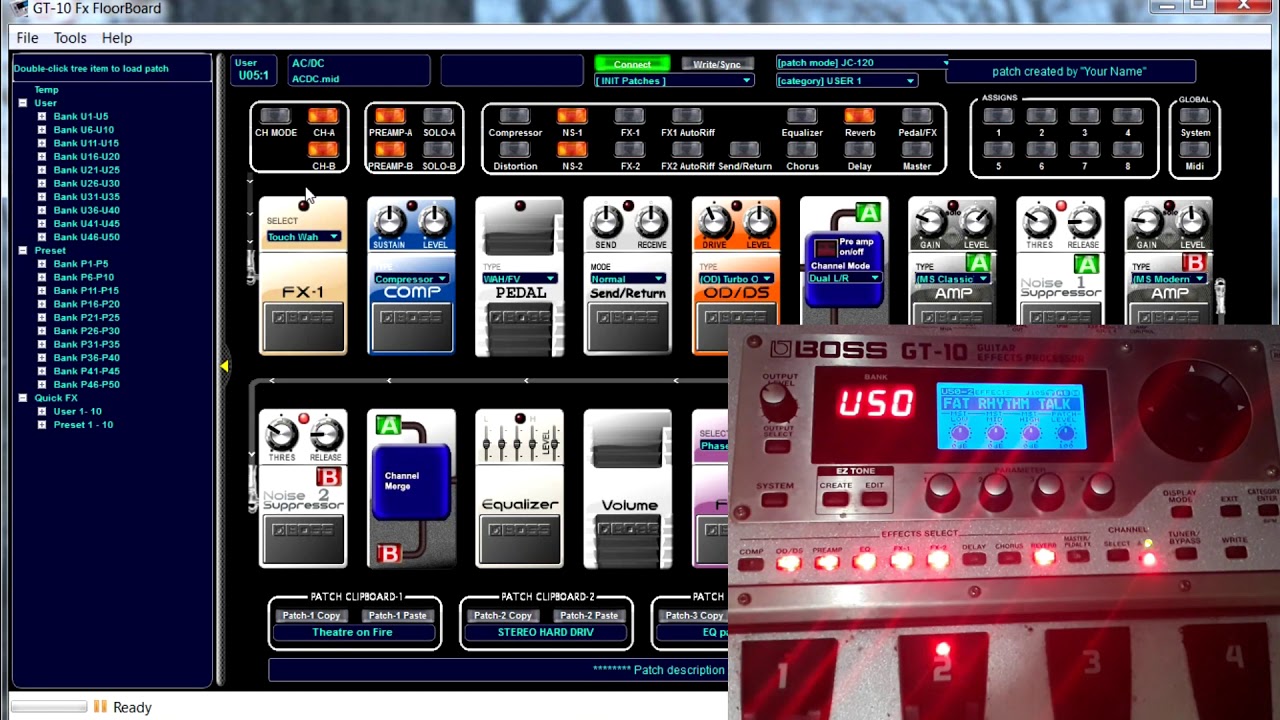Viewport: 1280px width, 720px height.
Task: Click the Equalizer pedal footswitch
Action: pyautogui.click(x=519, y=539)
